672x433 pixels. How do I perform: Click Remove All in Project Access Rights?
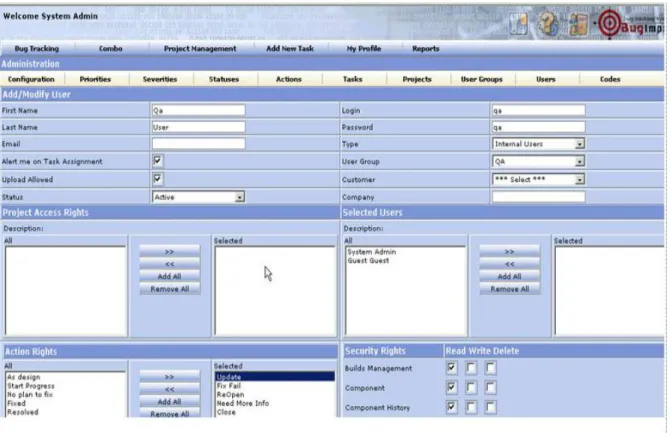(x=169, y=289)
